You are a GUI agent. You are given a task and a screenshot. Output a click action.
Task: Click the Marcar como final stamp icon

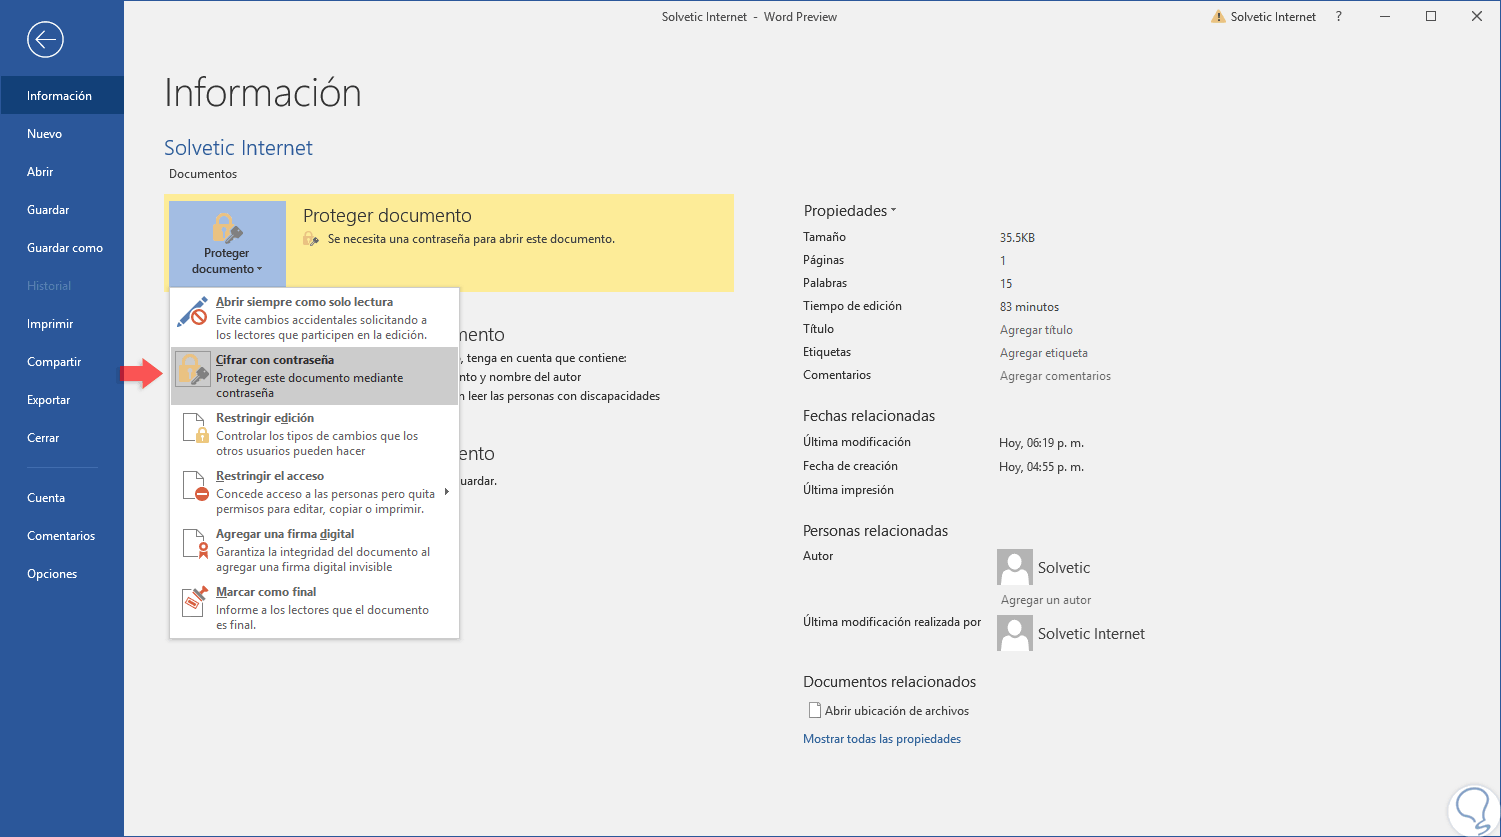click(194, 601)
